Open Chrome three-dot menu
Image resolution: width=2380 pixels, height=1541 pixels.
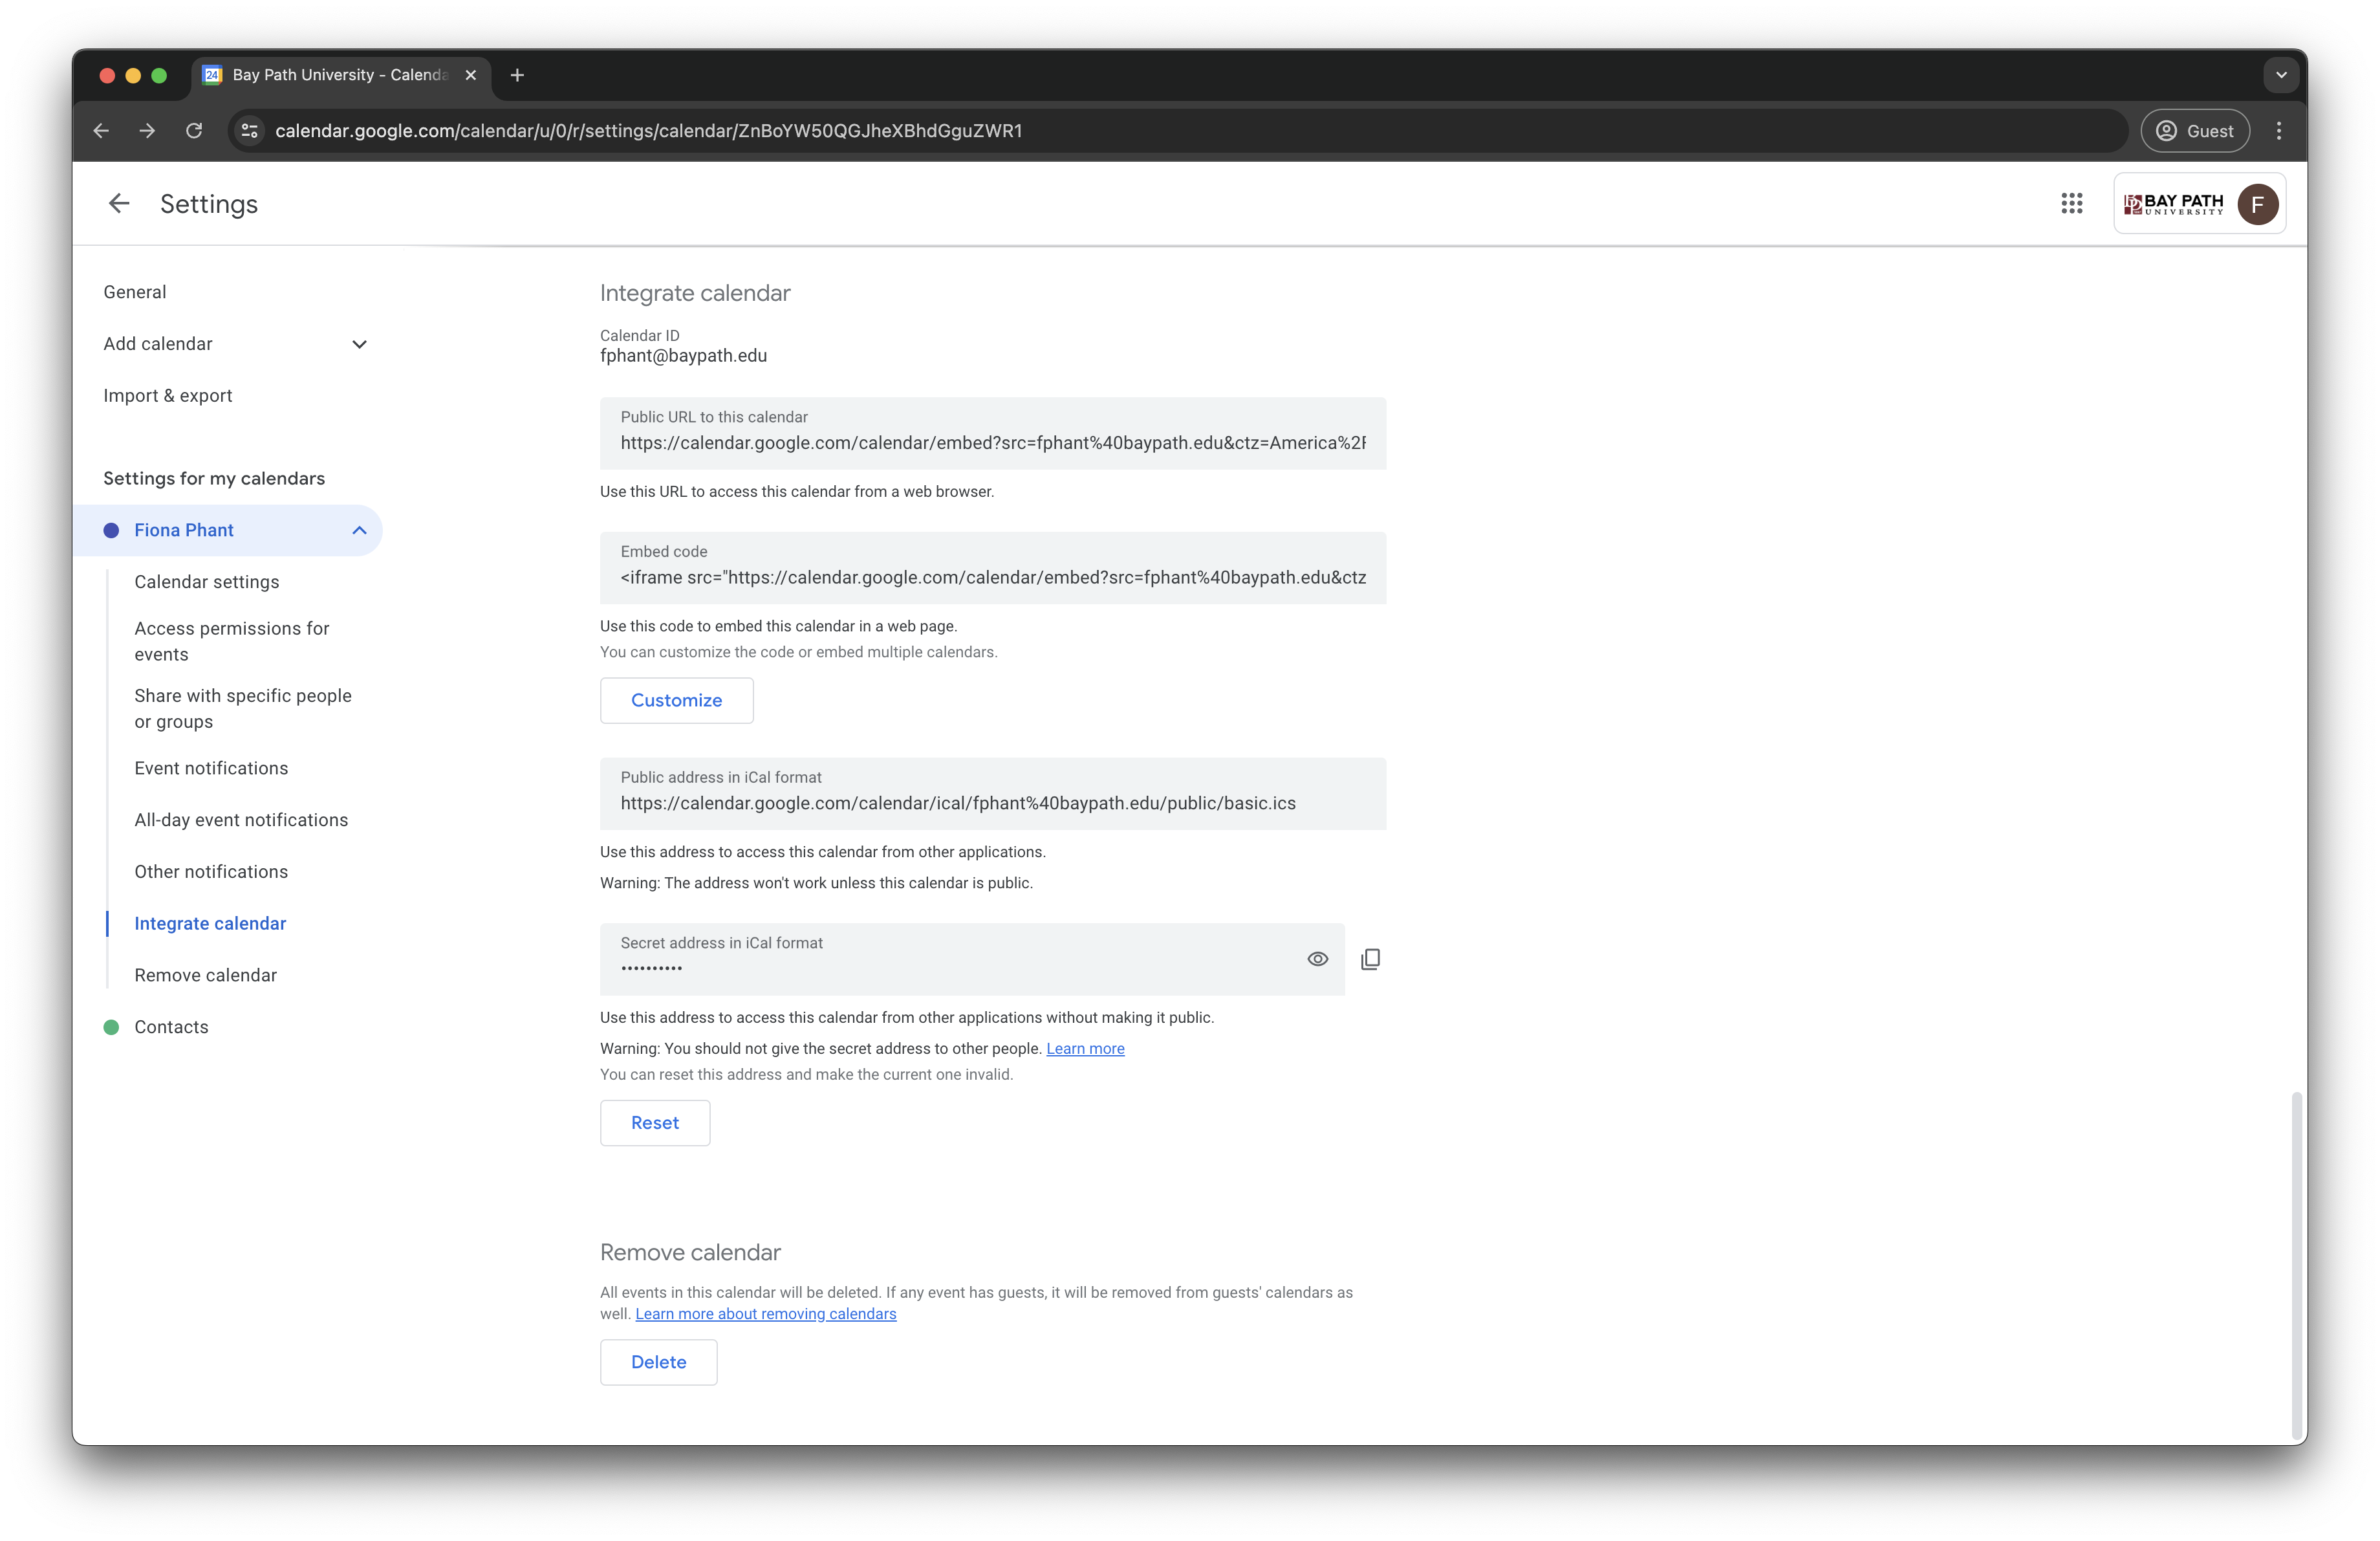click(x=2278, y=131)
